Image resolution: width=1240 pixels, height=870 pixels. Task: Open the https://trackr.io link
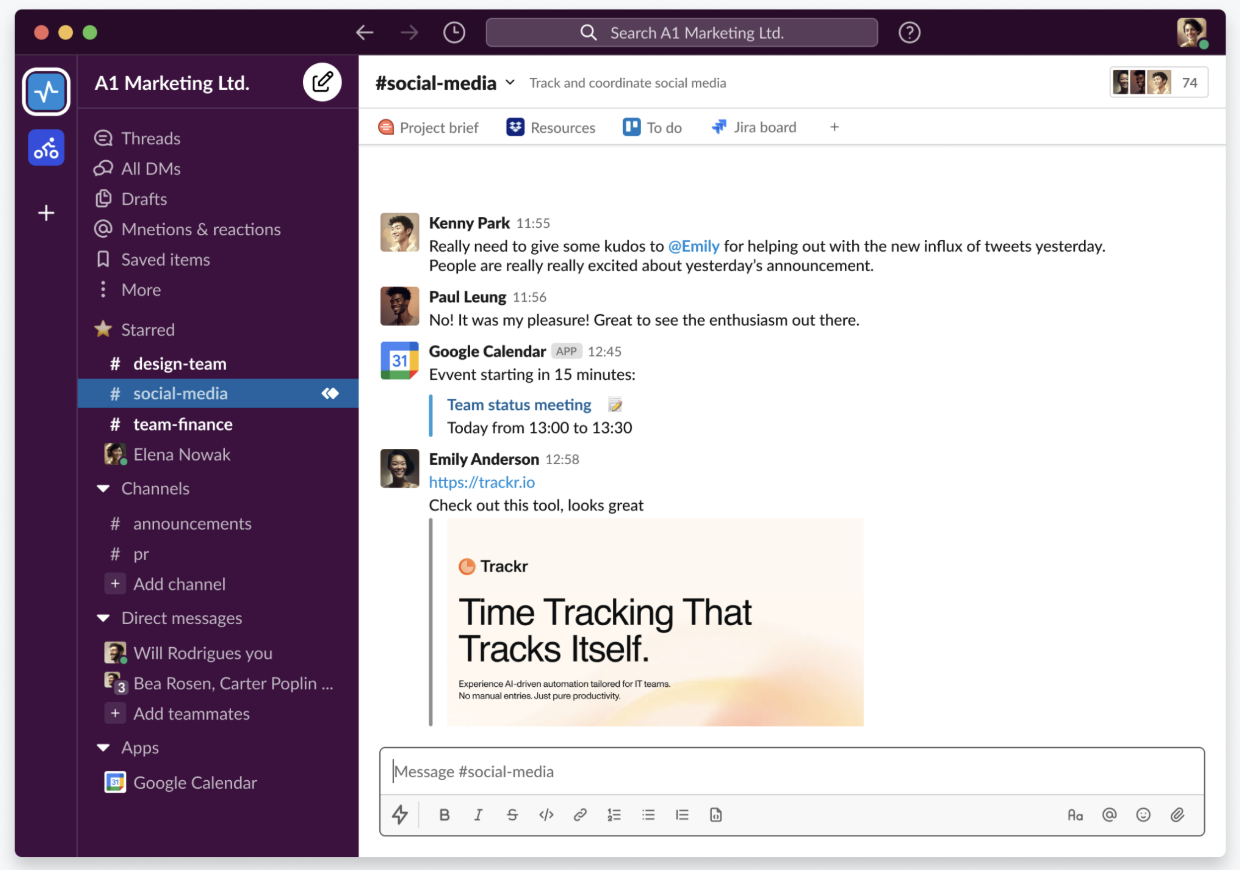(x=482, y=482)
